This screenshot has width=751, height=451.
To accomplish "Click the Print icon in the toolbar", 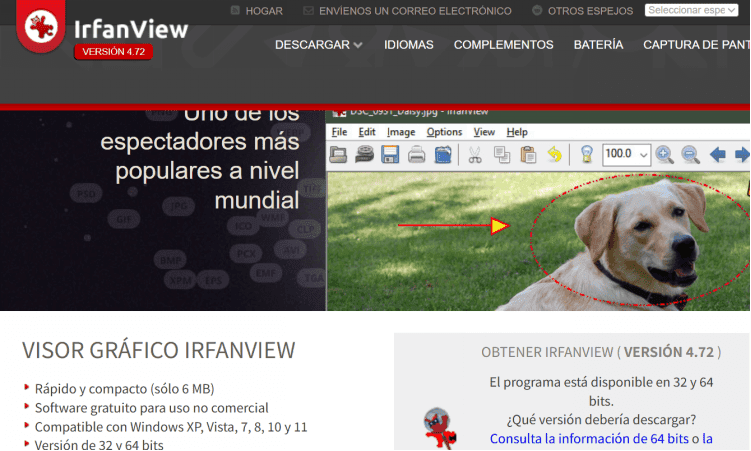I will (416, 155).
